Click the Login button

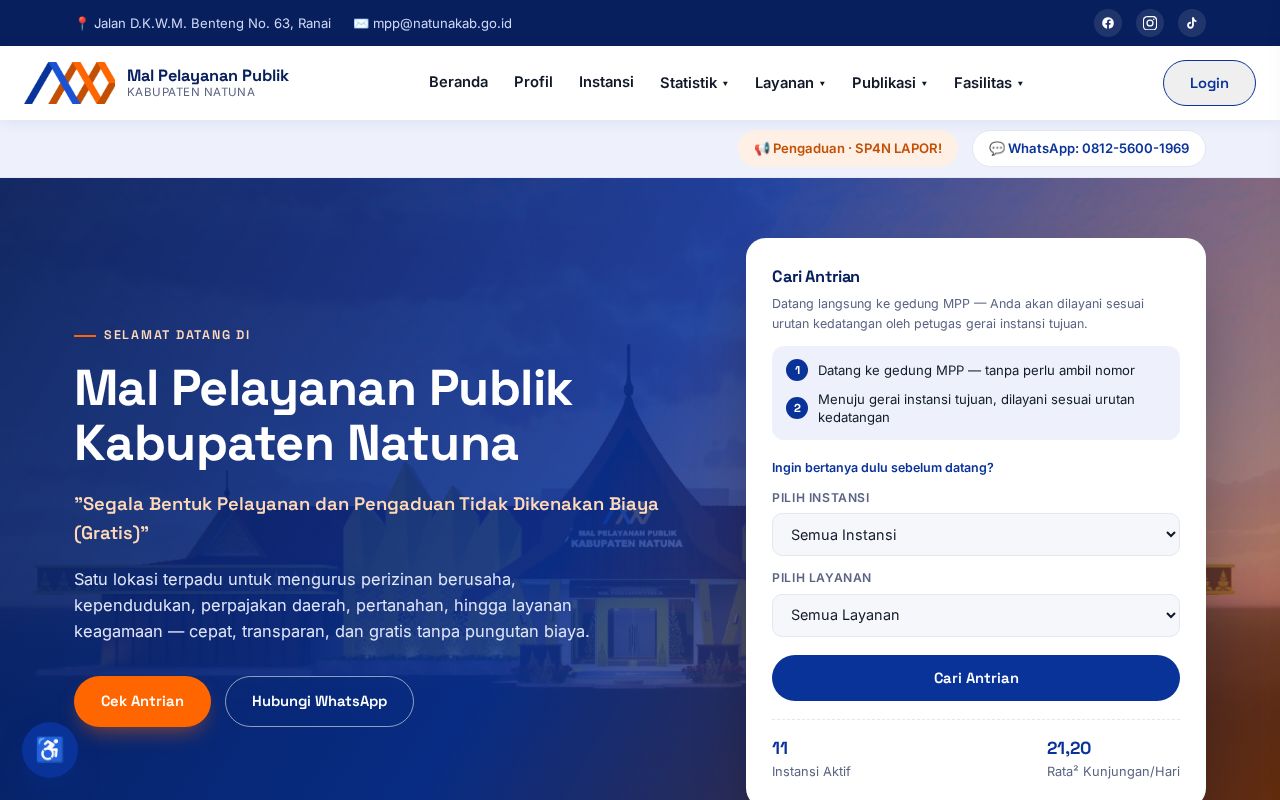click(x=1209, y=83)
